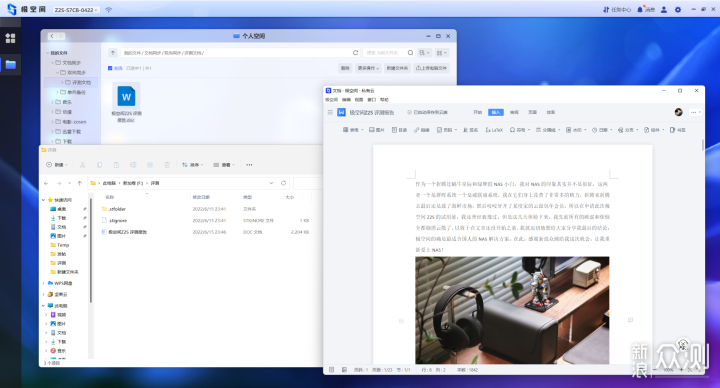720x388 pixels.
Task: Open the notification bell in the top bar
Action: point(640,10)
